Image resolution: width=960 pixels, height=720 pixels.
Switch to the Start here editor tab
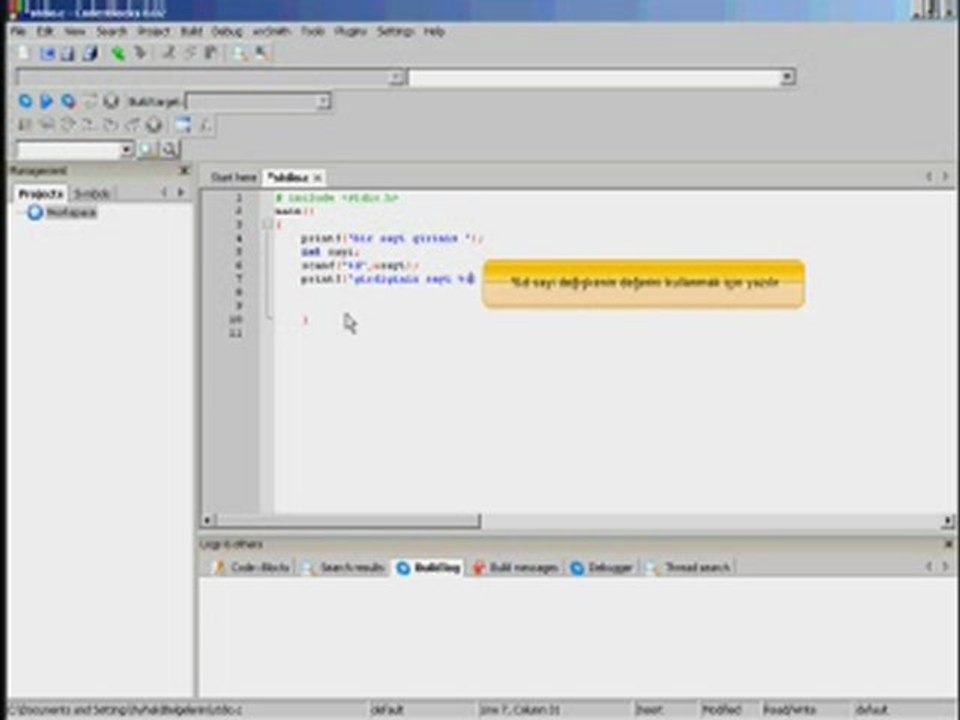(x=233, y=178)
